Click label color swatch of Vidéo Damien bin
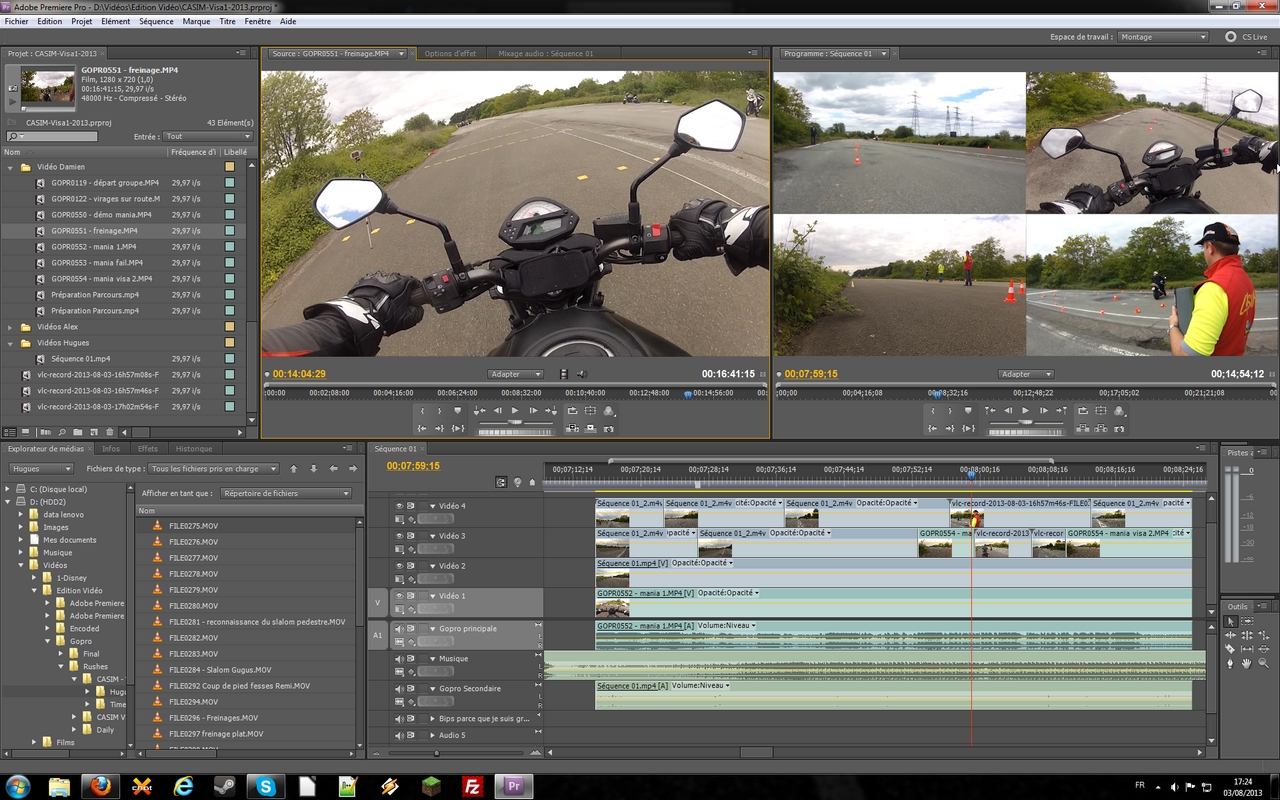This screenshot has height=800, width=1280. point(229,167)
